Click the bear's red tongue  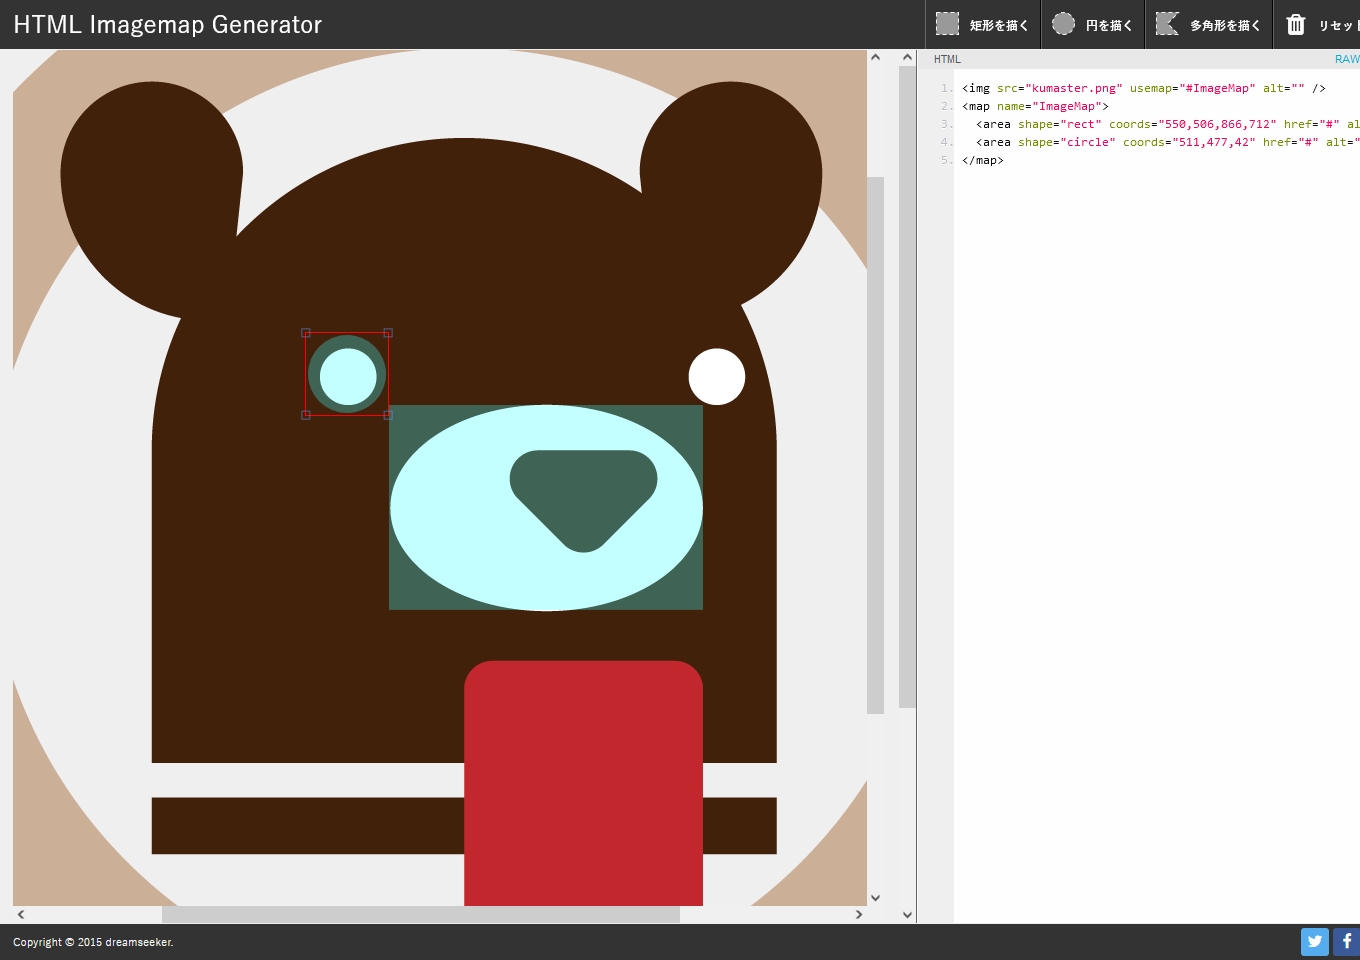click(583, 783)
